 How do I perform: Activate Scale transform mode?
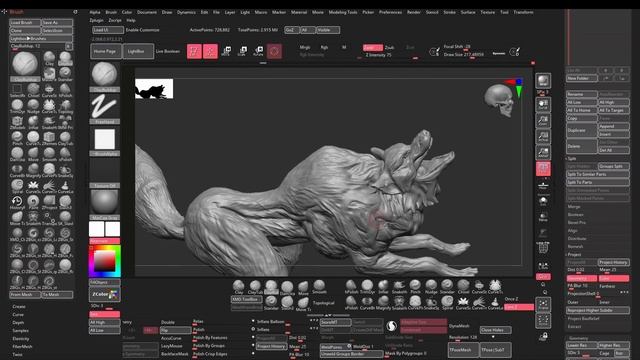pyautogui.click(x=242, y=51)
